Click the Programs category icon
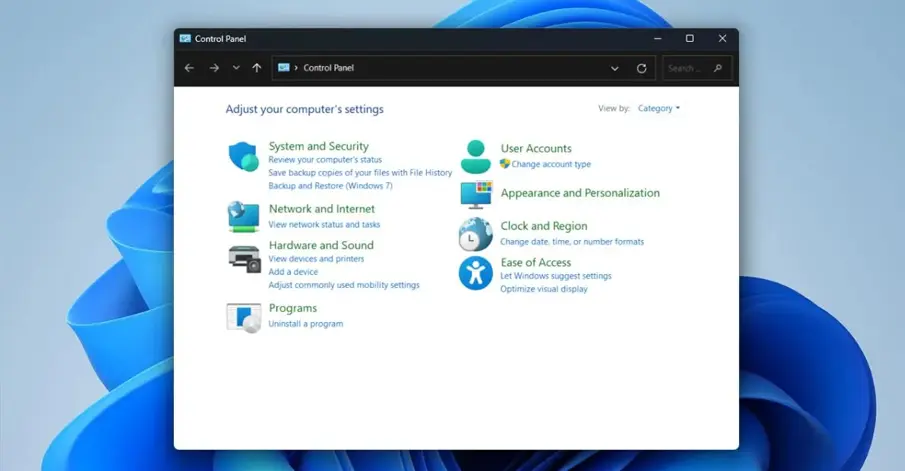 click(243, 316)
